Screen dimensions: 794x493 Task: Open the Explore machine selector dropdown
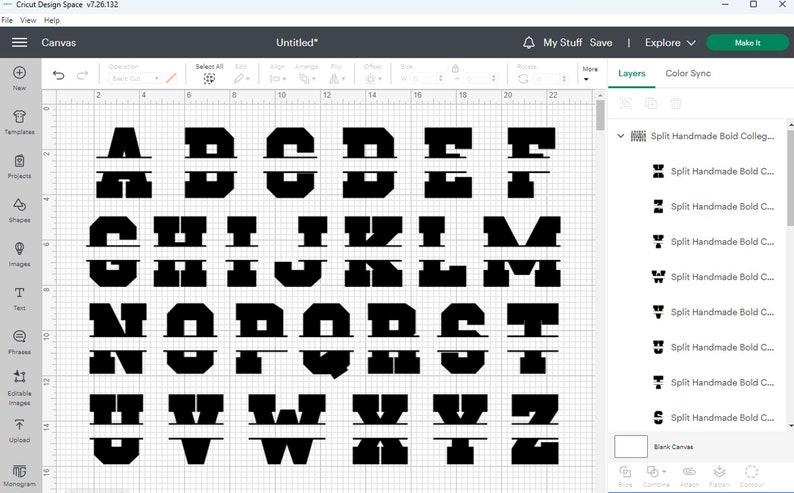pyautogui.click(x=670, y=43)
